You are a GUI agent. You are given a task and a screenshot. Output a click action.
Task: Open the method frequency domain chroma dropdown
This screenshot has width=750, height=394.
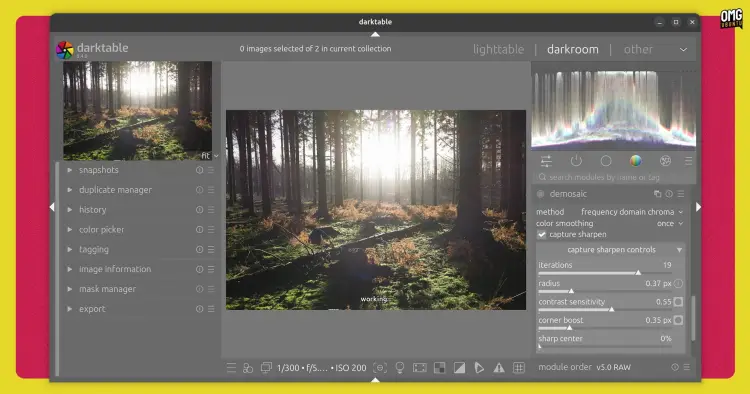[x=610, y=212]
